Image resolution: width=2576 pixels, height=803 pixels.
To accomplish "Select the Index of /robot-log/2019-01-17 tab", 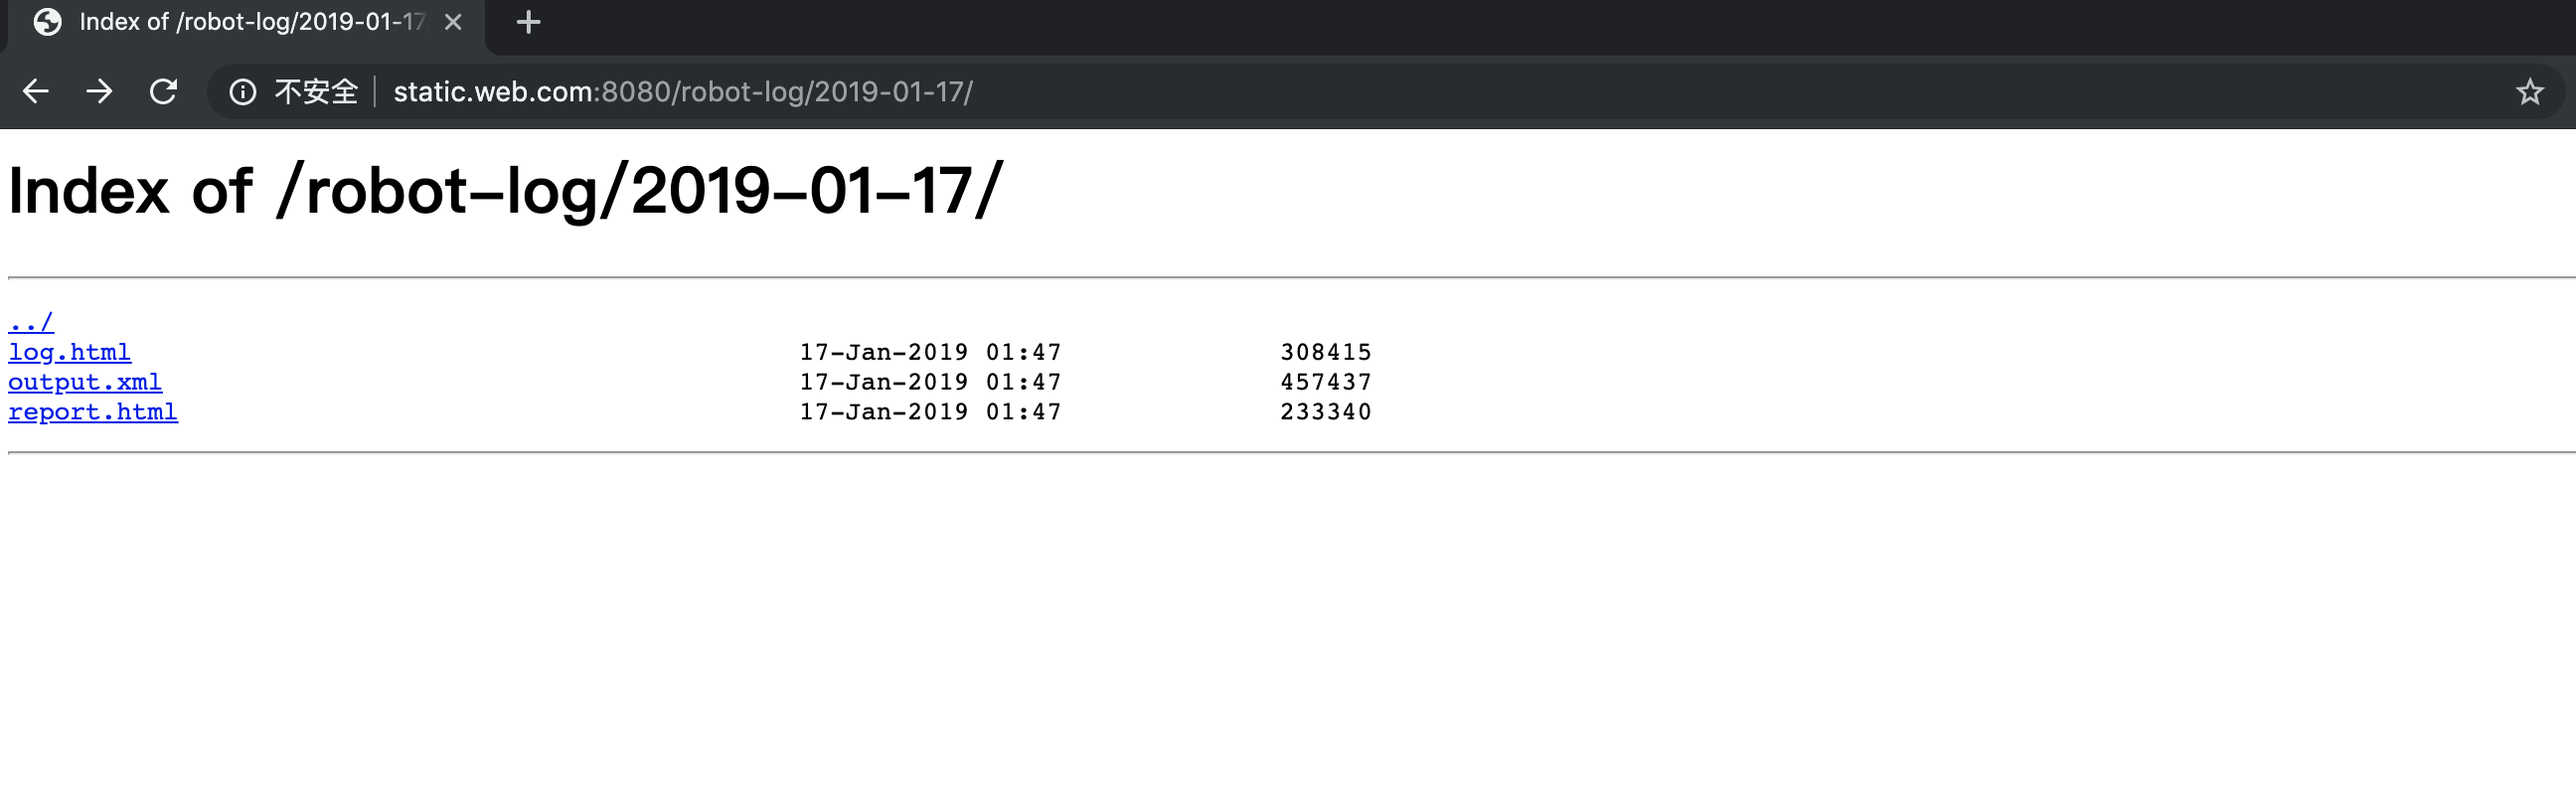I will [246, 24].
